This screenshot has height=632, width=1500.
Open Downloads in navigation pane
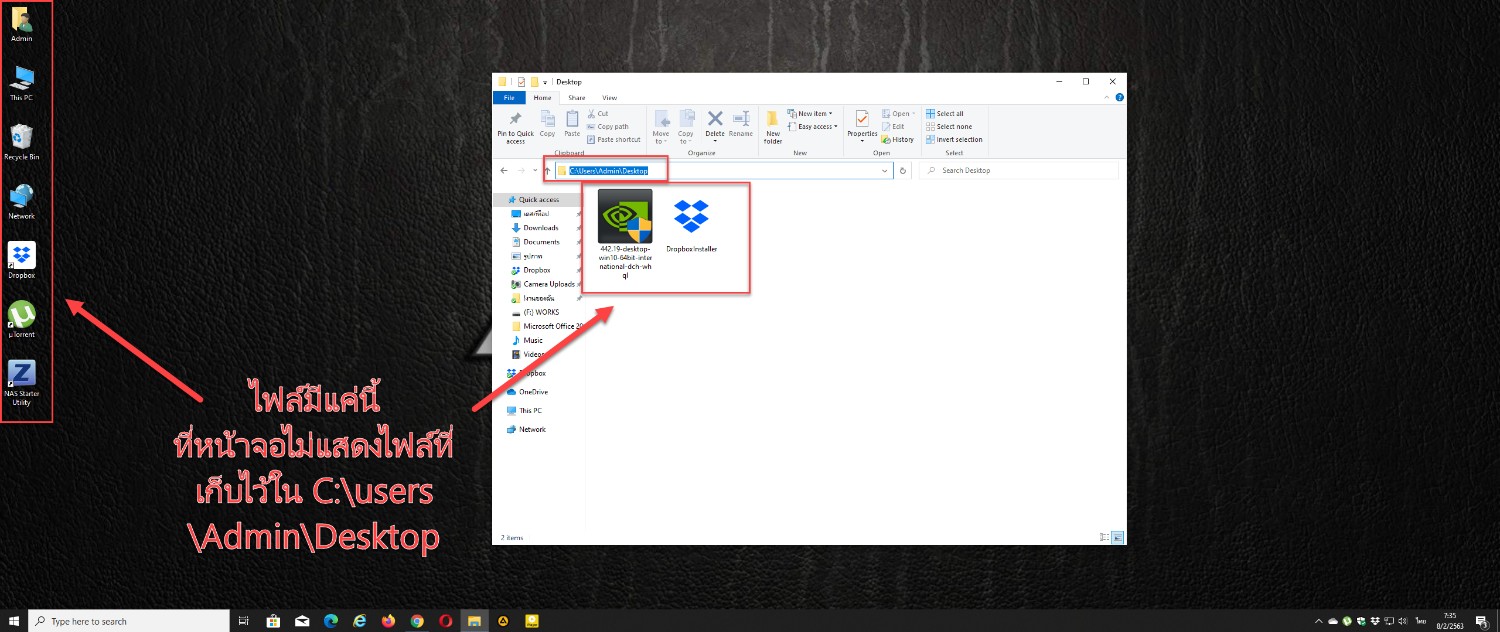541,228
